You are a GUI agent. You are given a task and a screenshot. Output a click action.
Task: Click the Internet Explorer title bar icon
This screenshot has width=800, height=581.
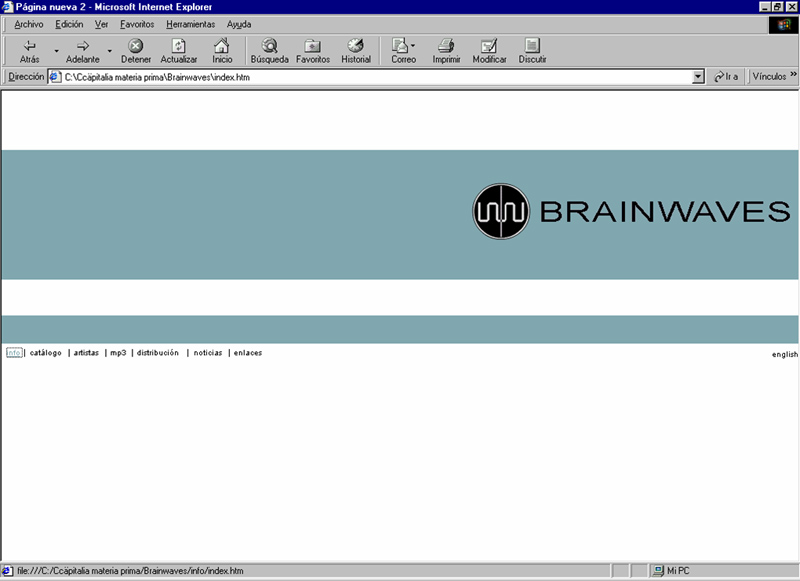click(x=8, y=7)
